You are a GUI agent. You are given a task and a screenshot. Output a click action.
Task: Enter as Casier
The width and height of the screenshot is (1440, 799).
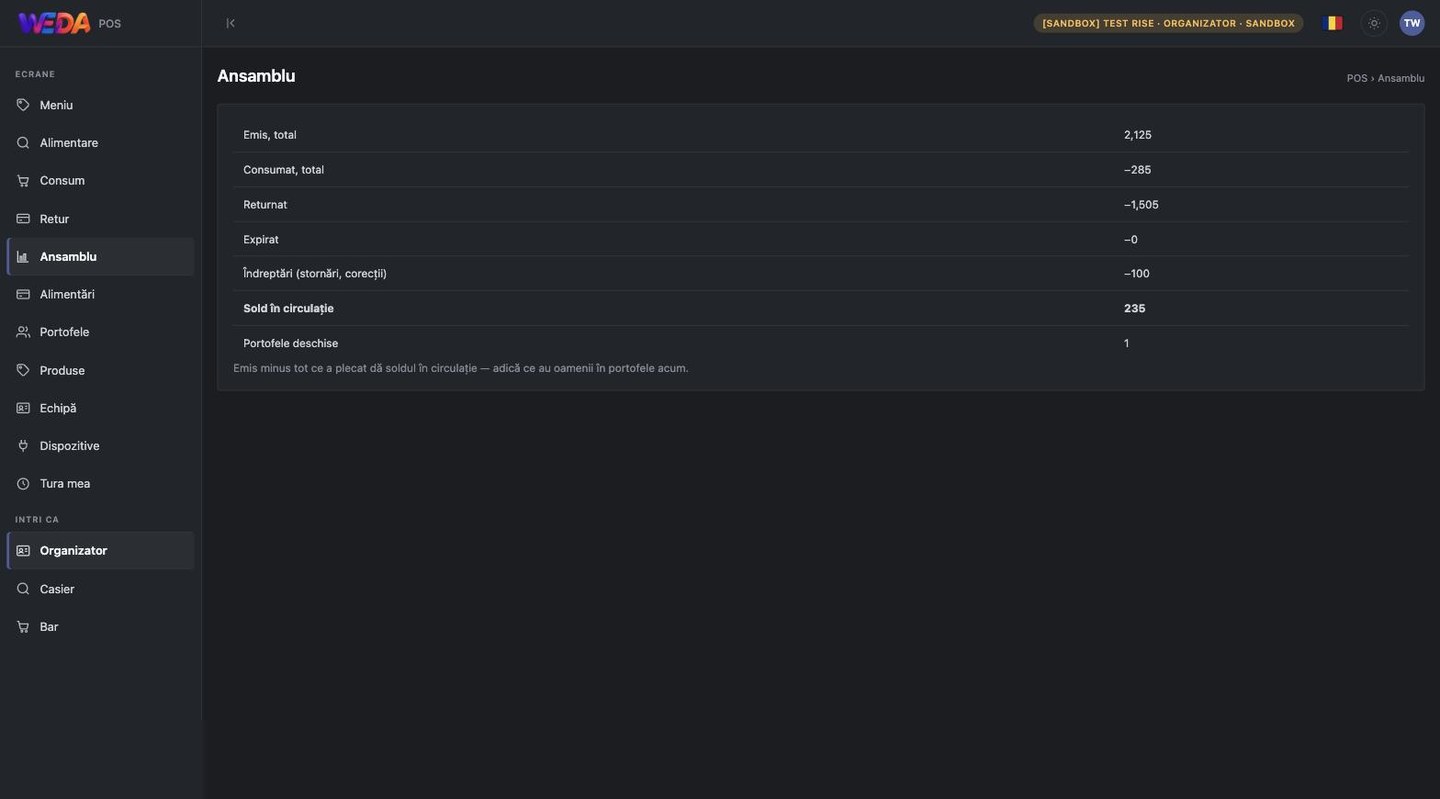tap(100, 589)
